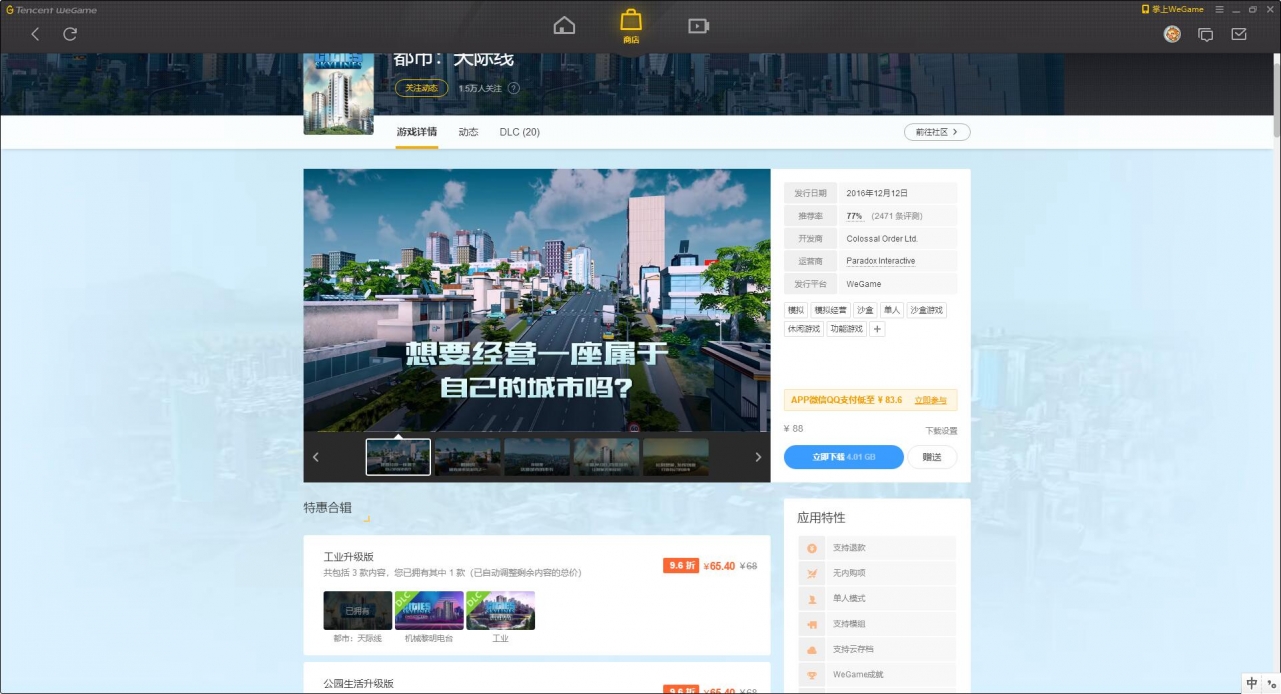Open the 公园生活升级版 bundle title

(x=359, y=684)
